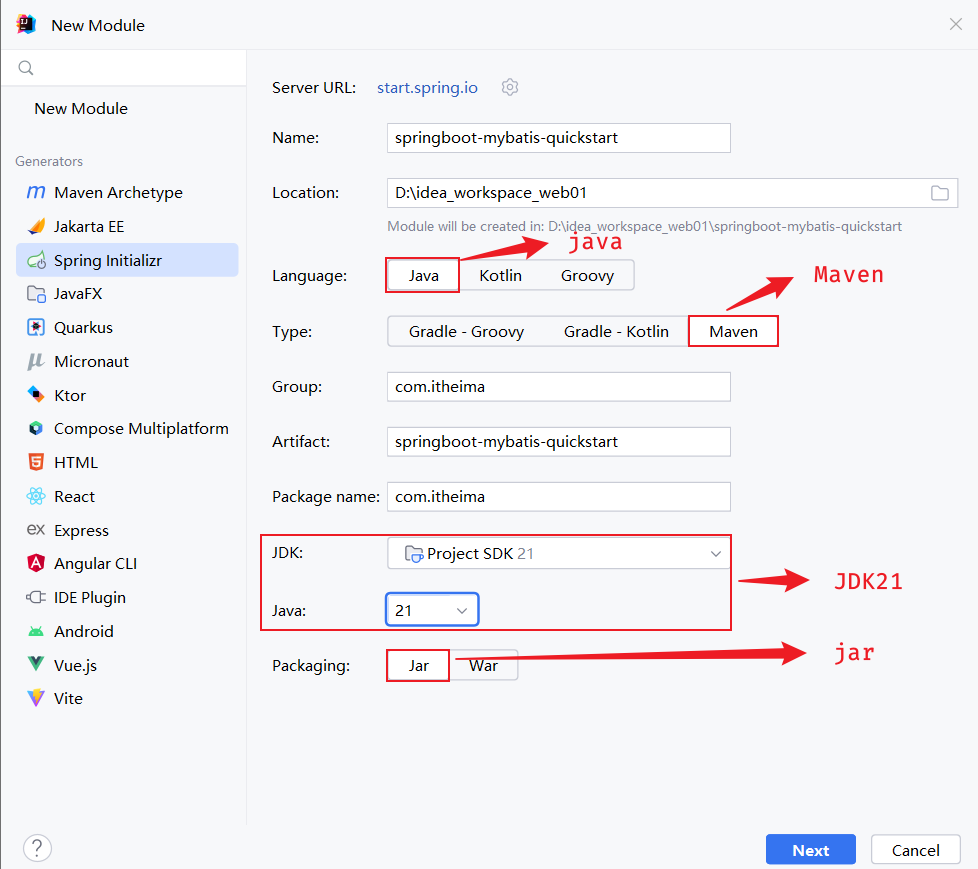The height and width of the screenshot is (869, 978).
Task: Switch project type to Gradle - Groovy
Action: [466, 331]
